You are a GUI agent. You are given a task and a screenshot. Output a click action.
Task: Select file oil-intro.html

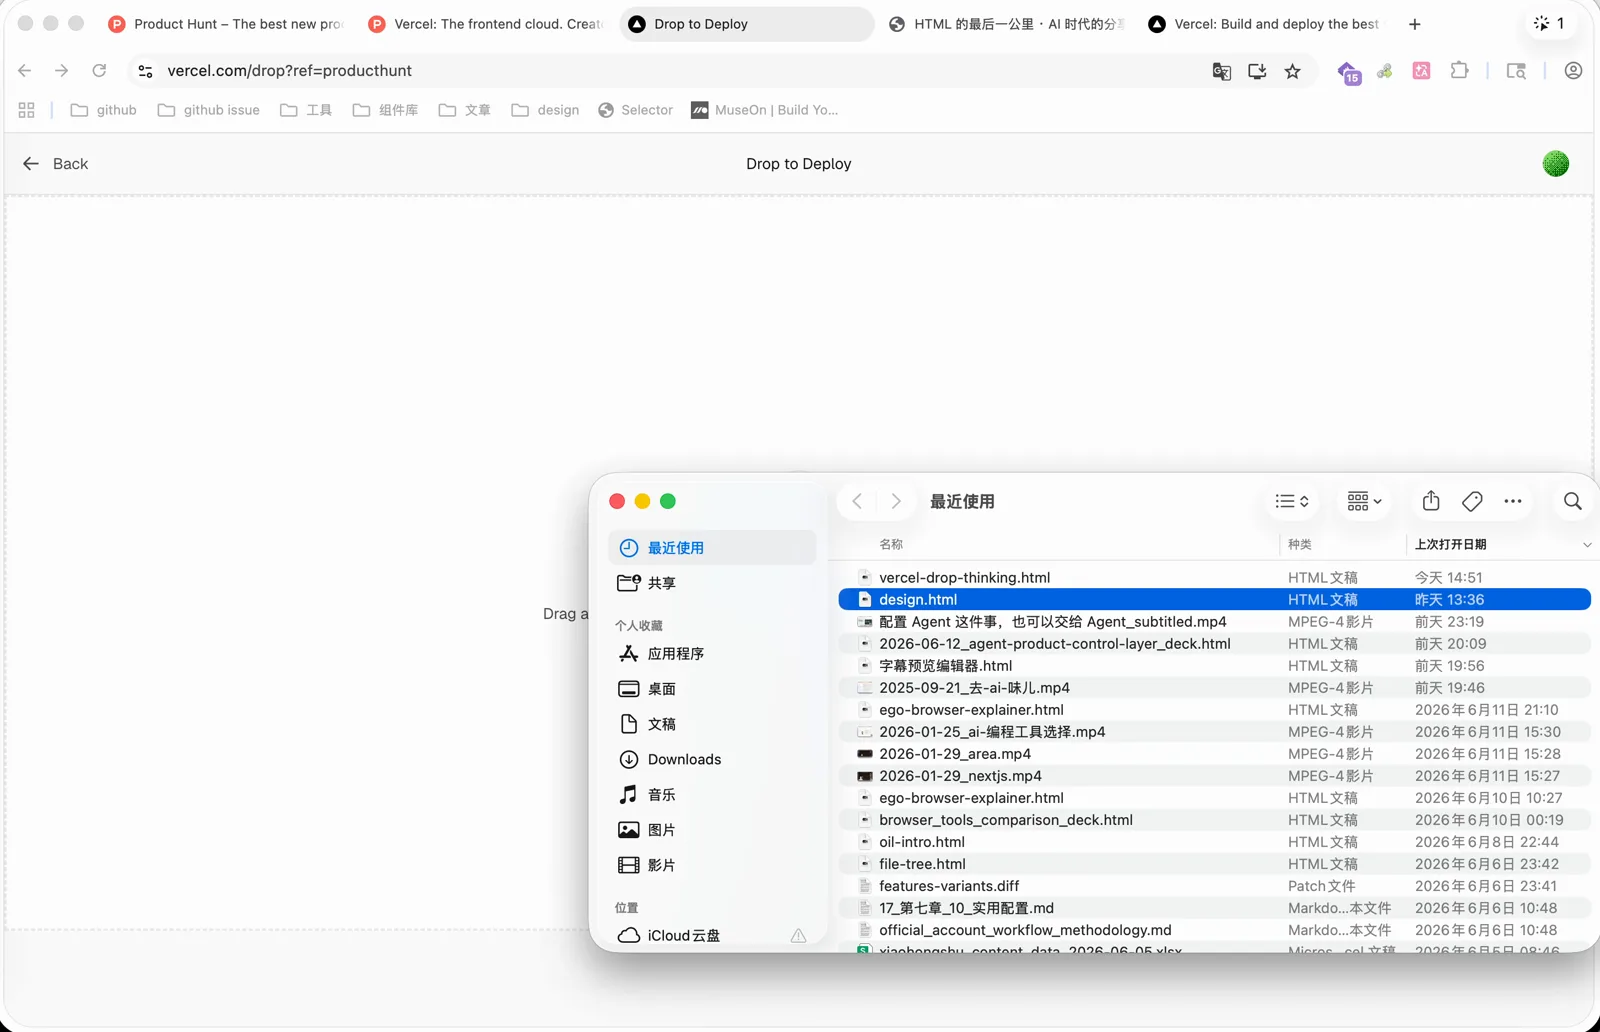coord(1214,842)
